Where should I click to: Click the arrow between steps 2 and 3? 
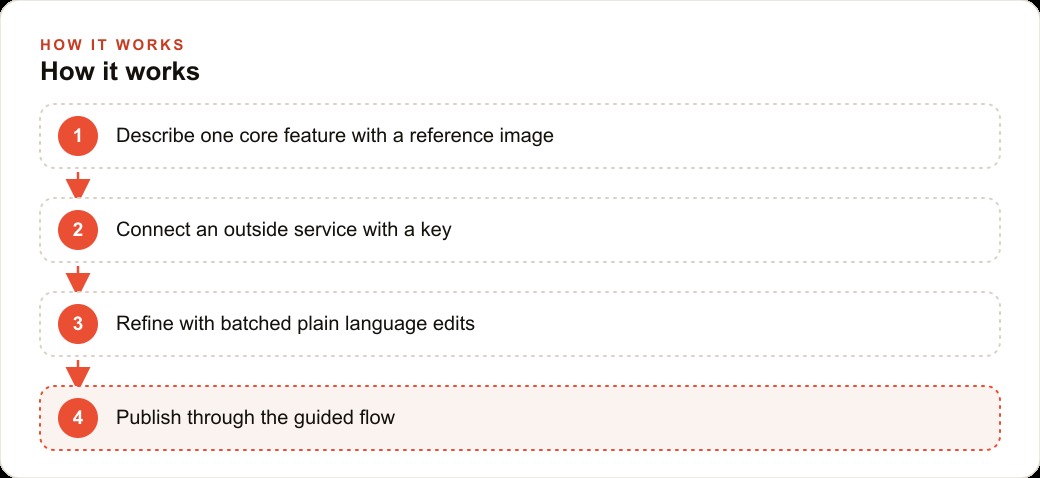78,278
